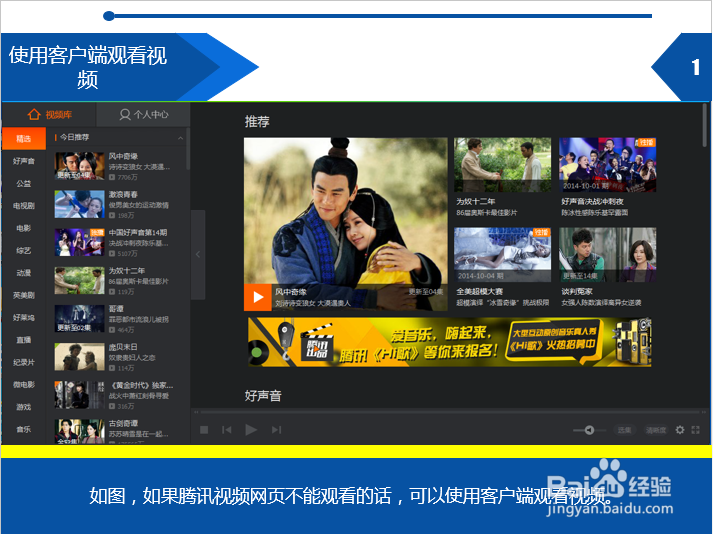The height and width of the screenshot is (534, 713).
Task: Open 中国好声音第14期 list thumbnail
Action: click(x=80, y=242)
